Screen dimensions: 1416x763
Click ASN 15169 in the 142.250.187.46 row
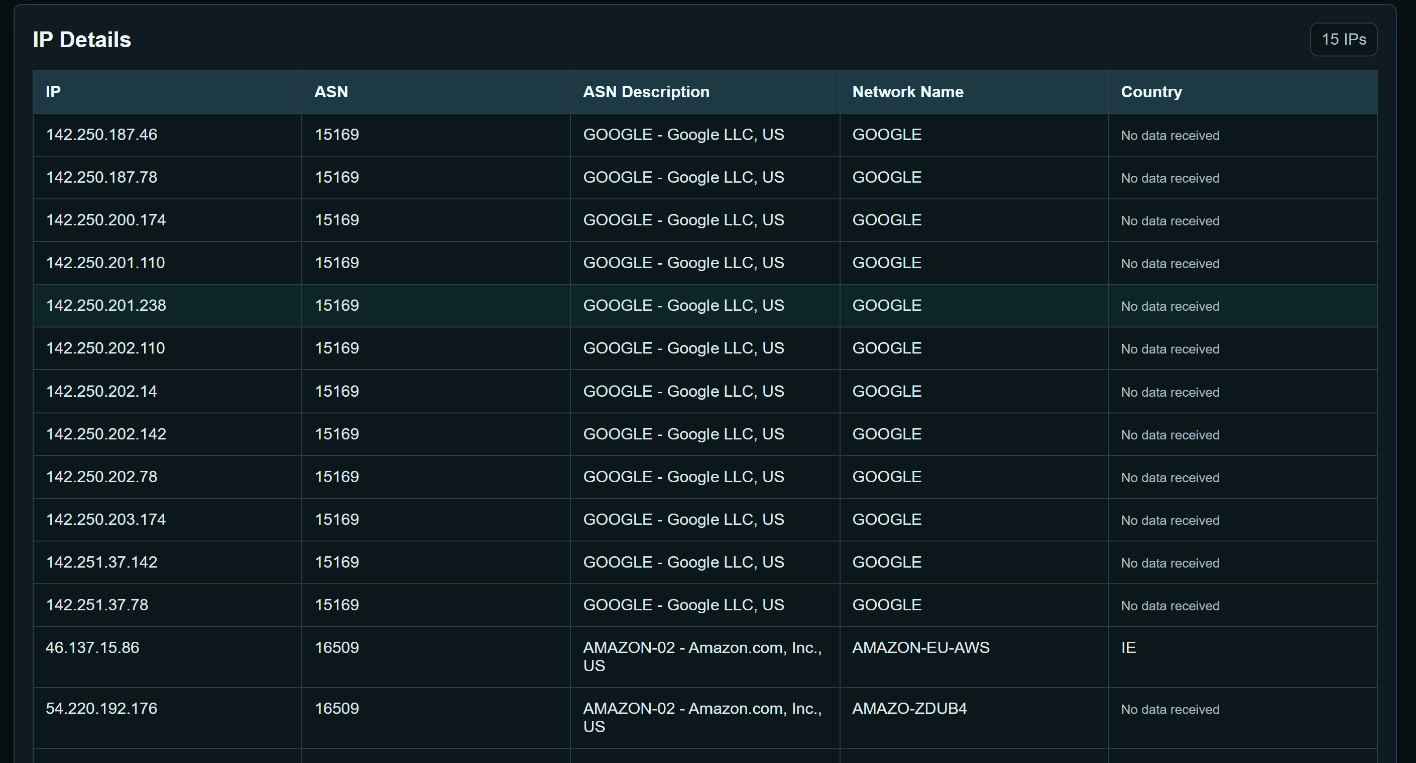click(337, 135)
